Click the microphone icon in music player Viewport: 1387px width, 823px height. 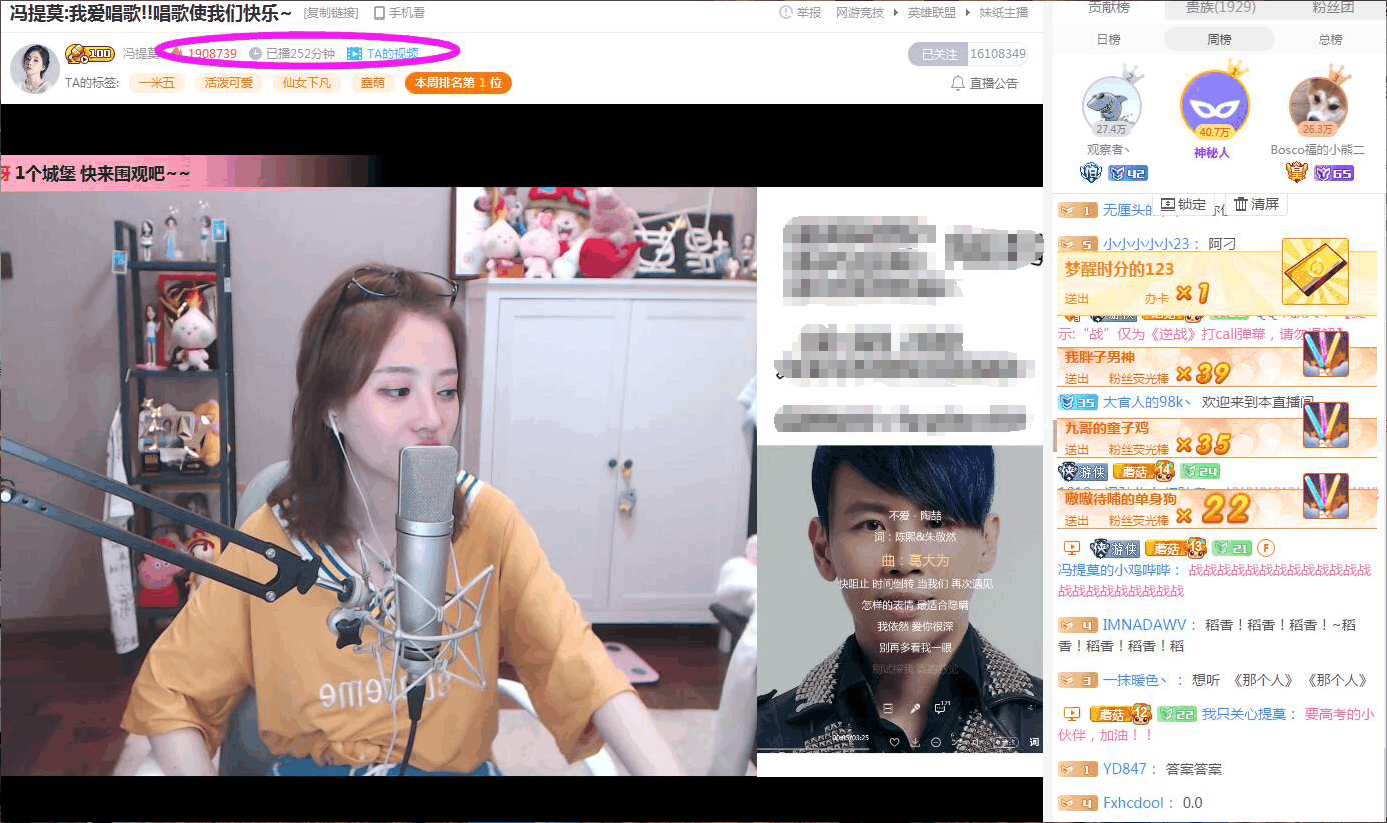coord(914,708)
